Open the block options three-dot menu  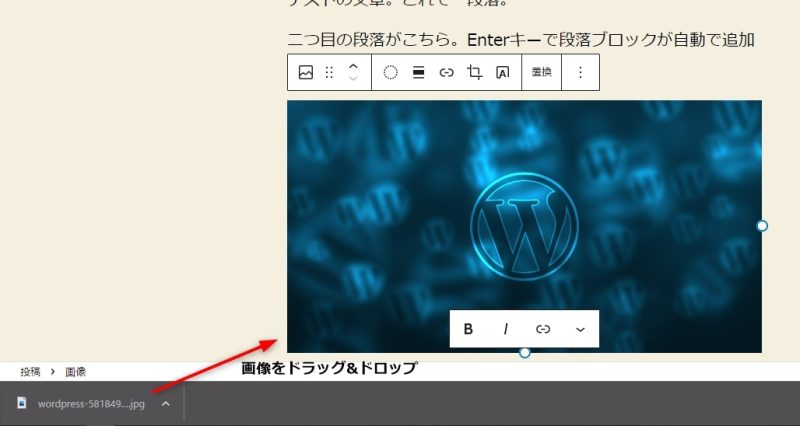581,73
